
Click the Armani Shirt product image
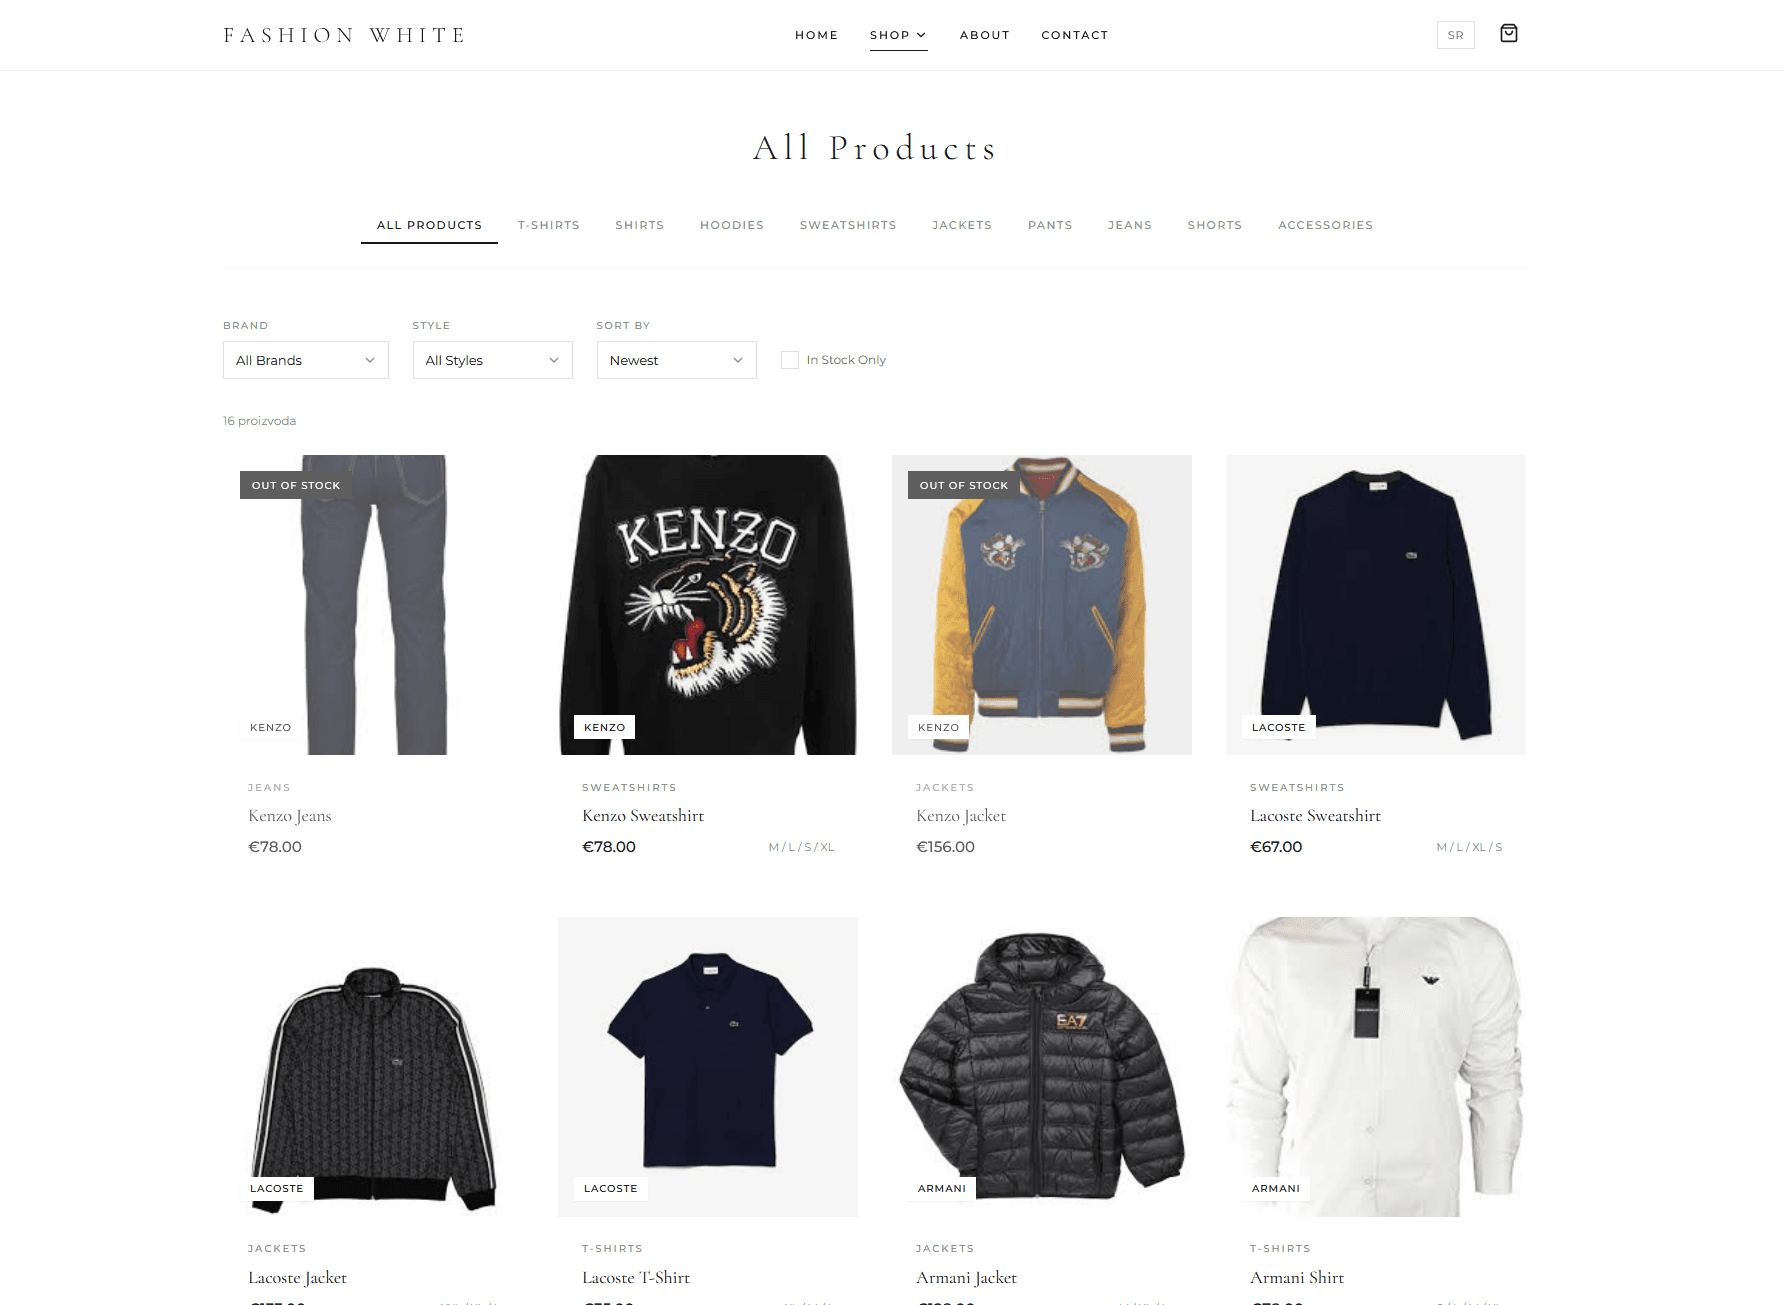[1376, 1067]
